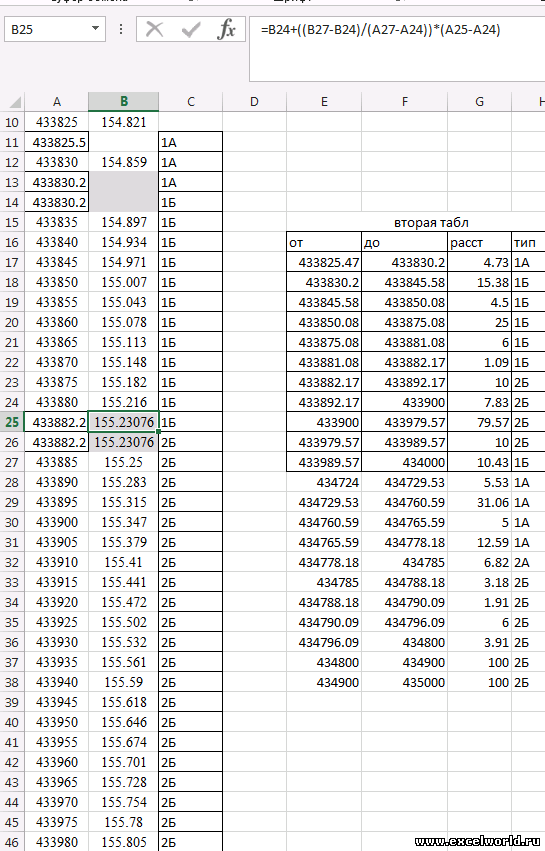Click the cell with value 79.57
Viewport: 545px width, 851px height.
(479, 422)
